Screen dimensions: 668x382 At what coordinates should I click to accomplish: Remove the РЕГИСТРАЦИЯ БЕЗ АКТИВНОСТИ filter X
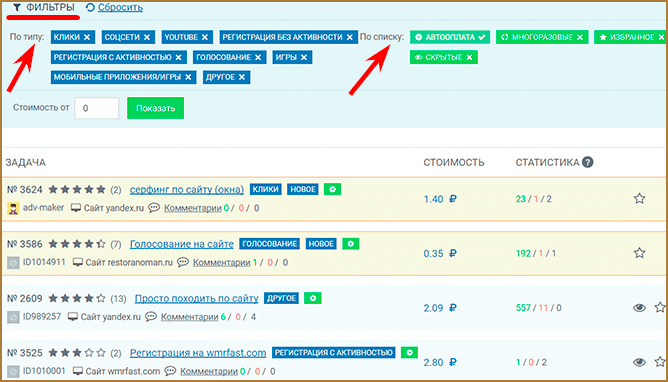(x=350, y=37)
